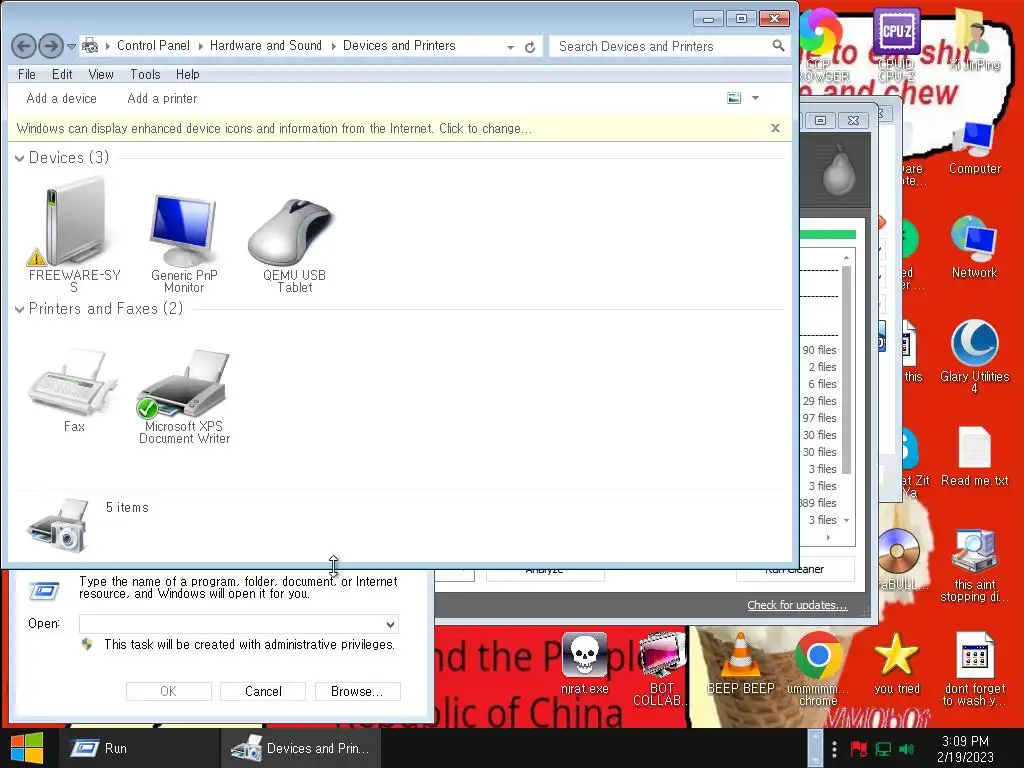Open 'this aint stopping di...' desktop icon
Screen dimensions: 1024x768
[x=974, y=566]
